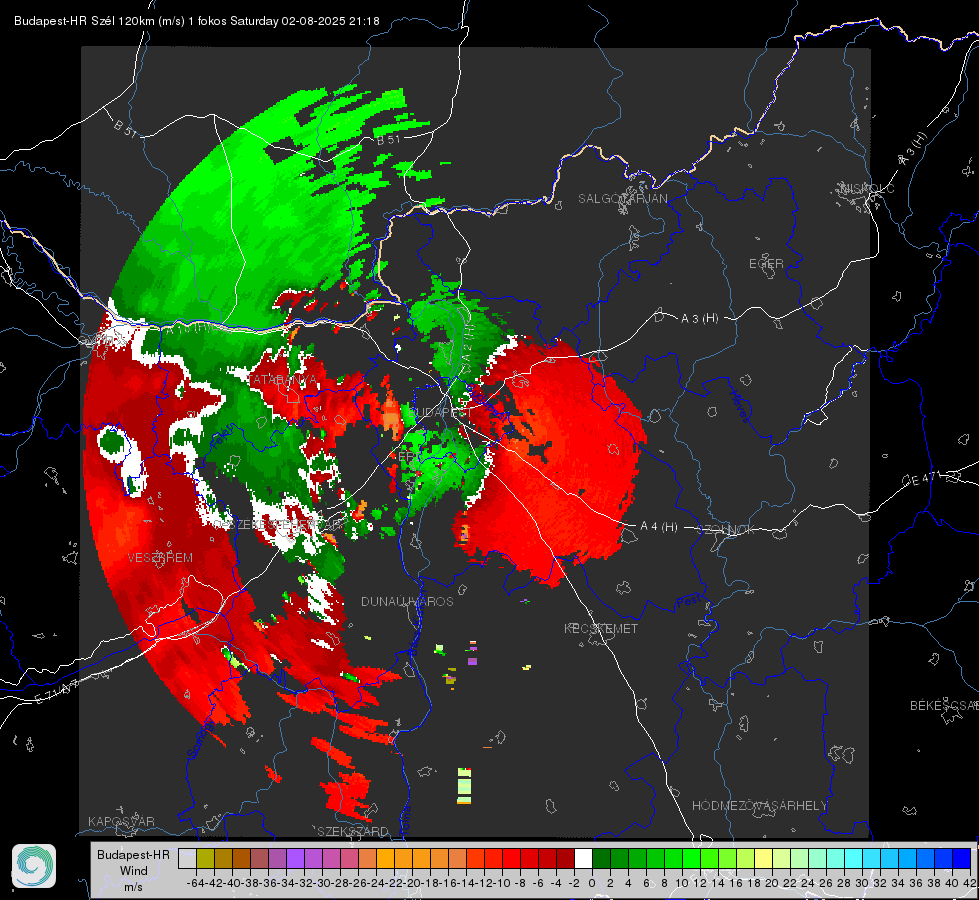Click the KAPOSVÁR city label

point(121,821)
